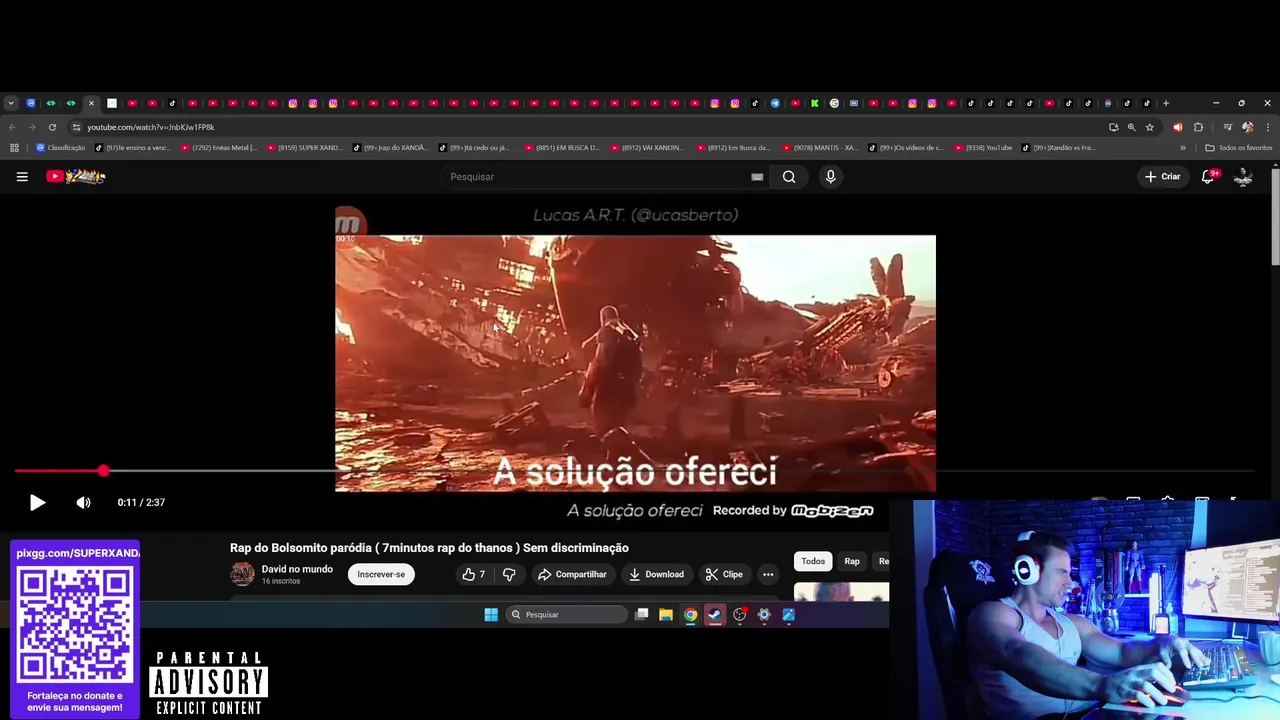
Task: Open the SUPER XAND bookmark
Action: click(x=305, y=148)
